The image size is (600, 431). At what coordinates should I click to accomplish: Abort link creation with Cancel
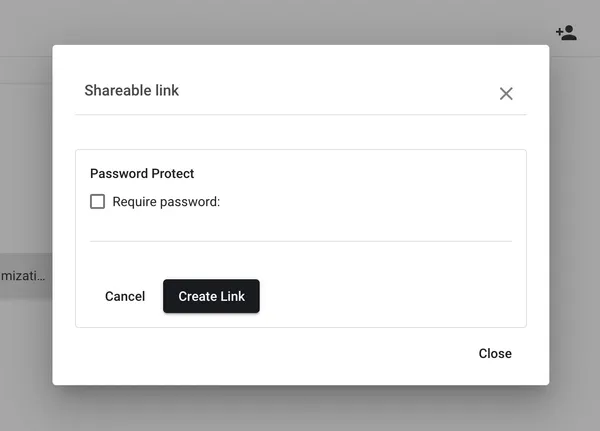pos(125,296)
